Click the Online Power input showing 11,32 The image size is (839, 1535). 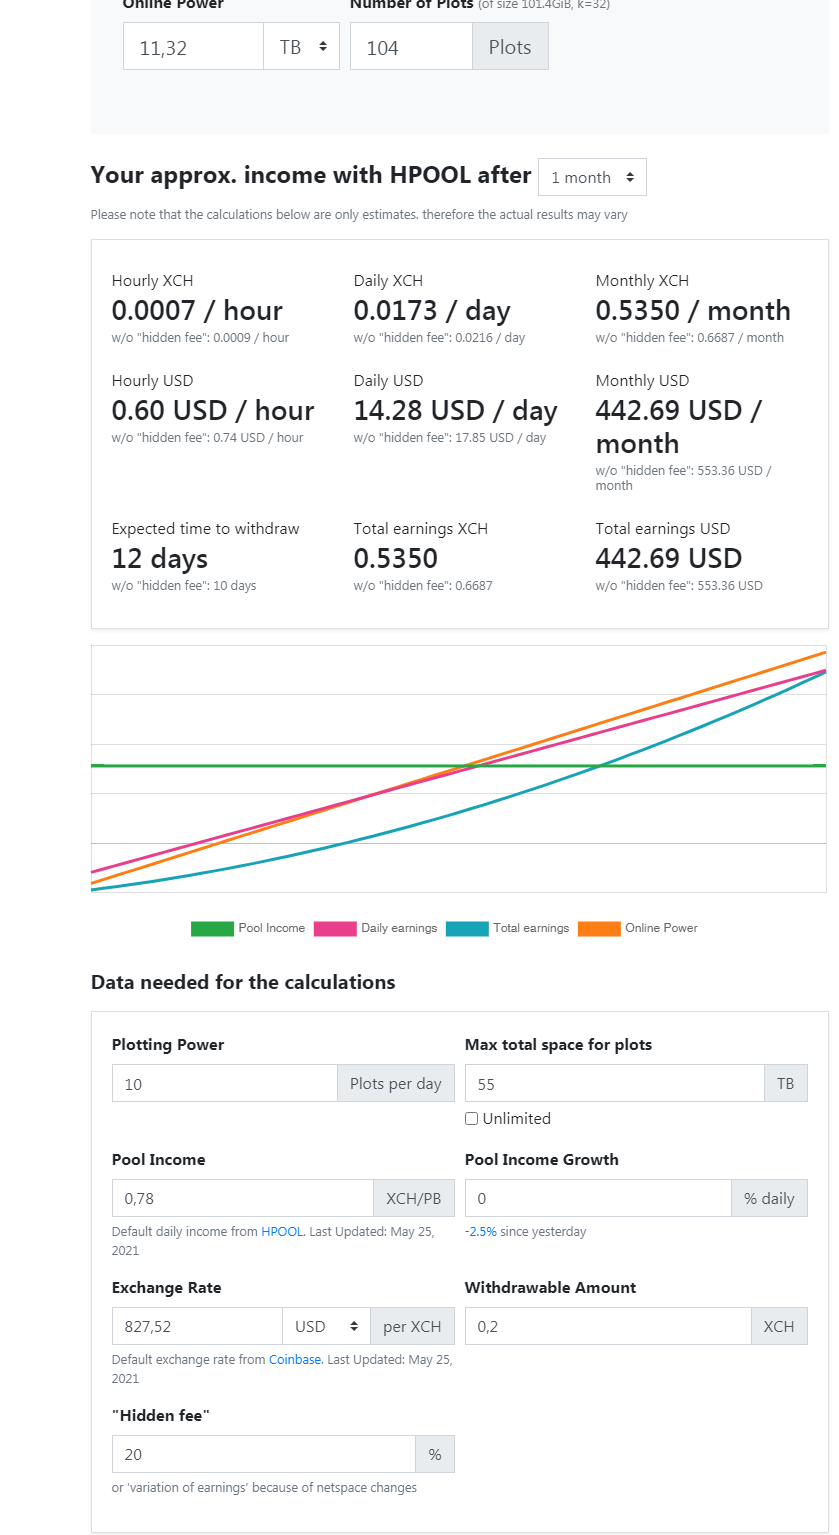(x=192, y=46)
